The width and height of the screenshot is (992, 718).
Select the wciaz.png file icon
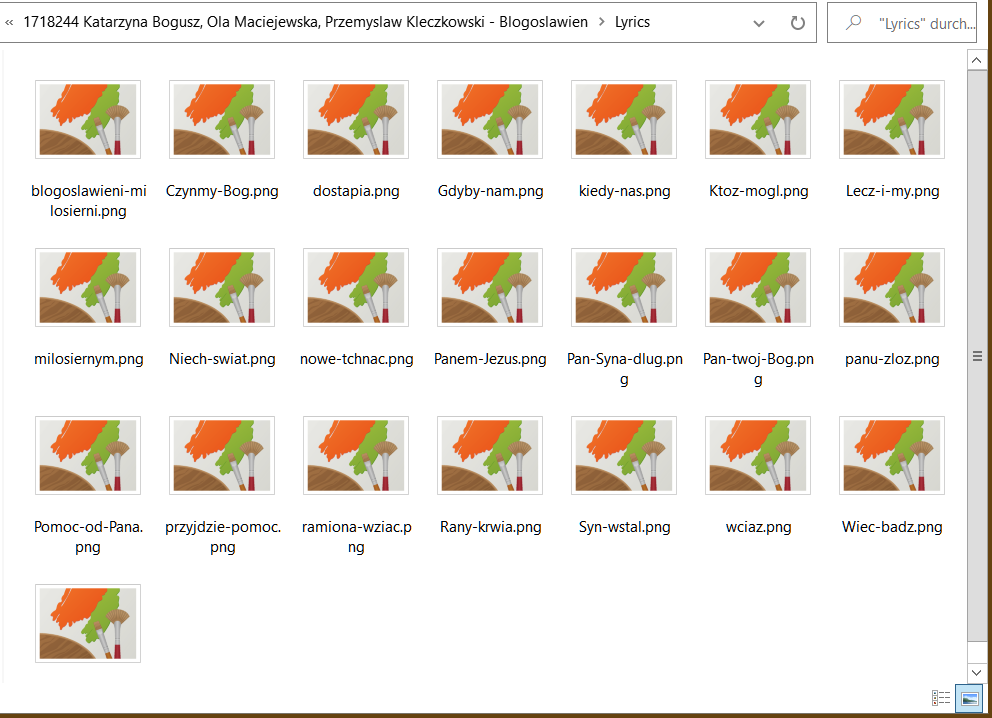point(758,455)
